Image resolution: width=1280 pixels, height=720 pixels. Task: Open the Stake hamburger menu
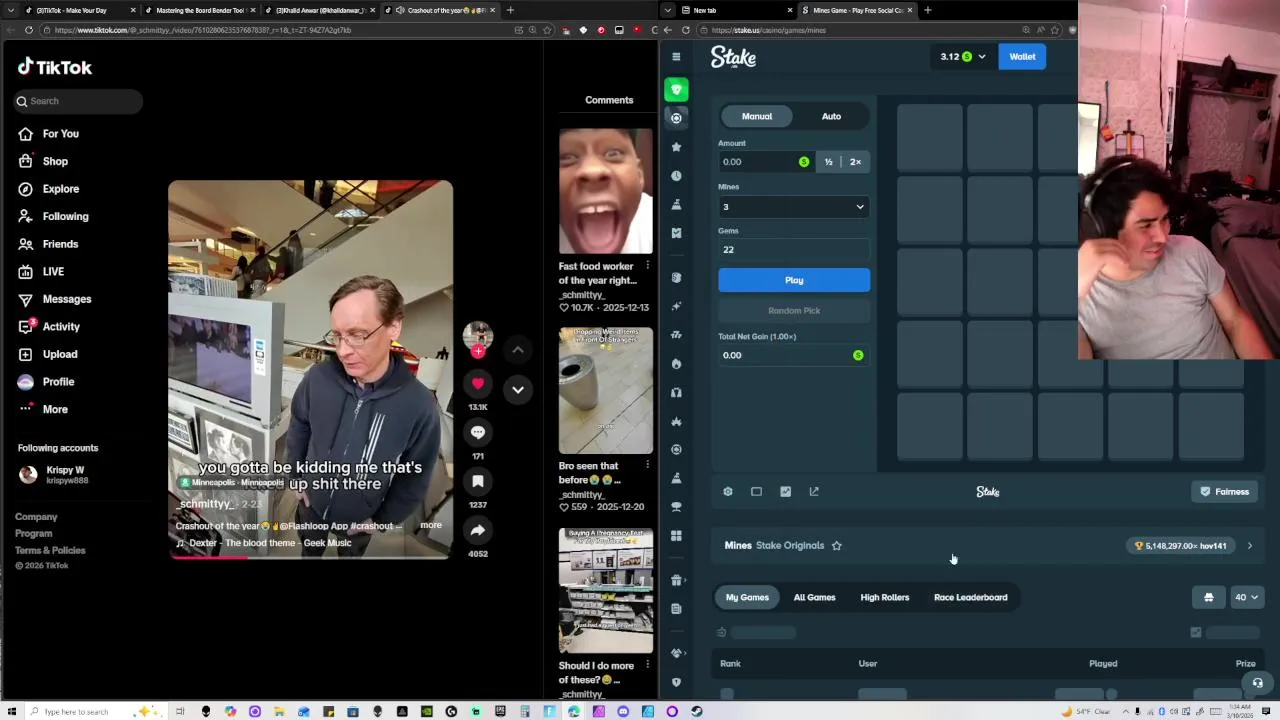(676, 57)
